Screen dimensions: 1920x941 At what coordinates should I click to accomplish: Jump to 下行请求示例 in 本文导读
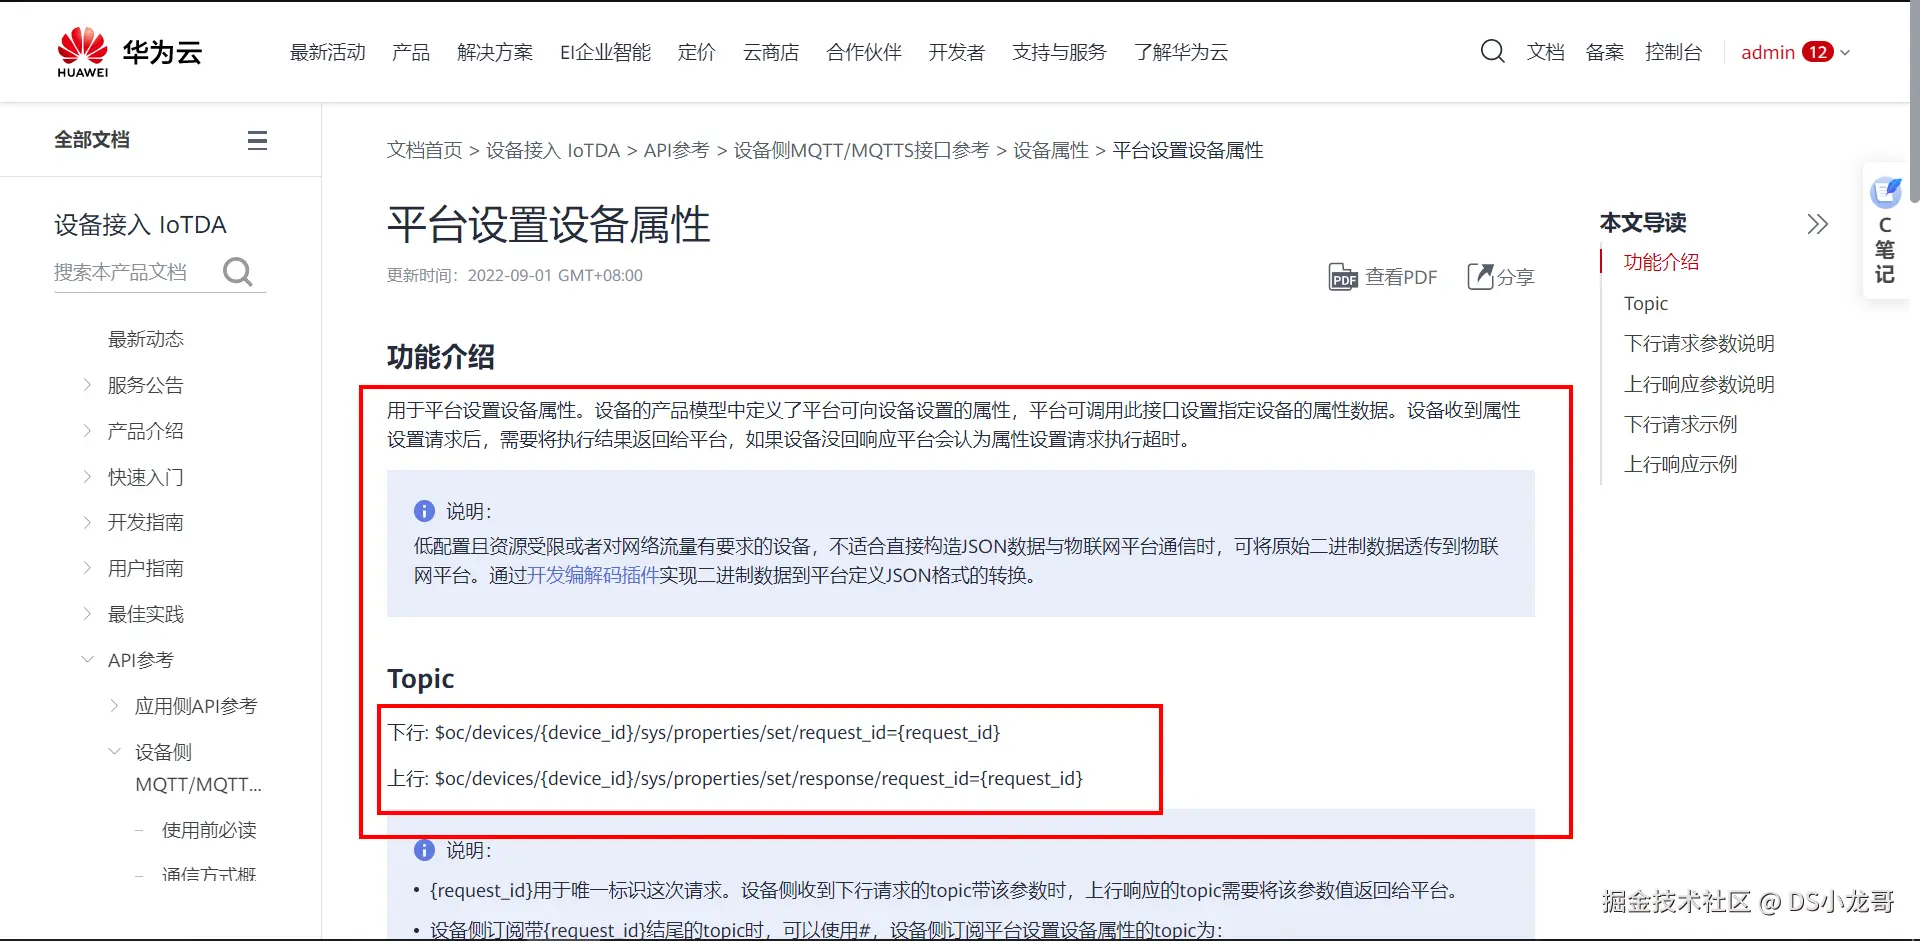click(x=1680, y=424)
